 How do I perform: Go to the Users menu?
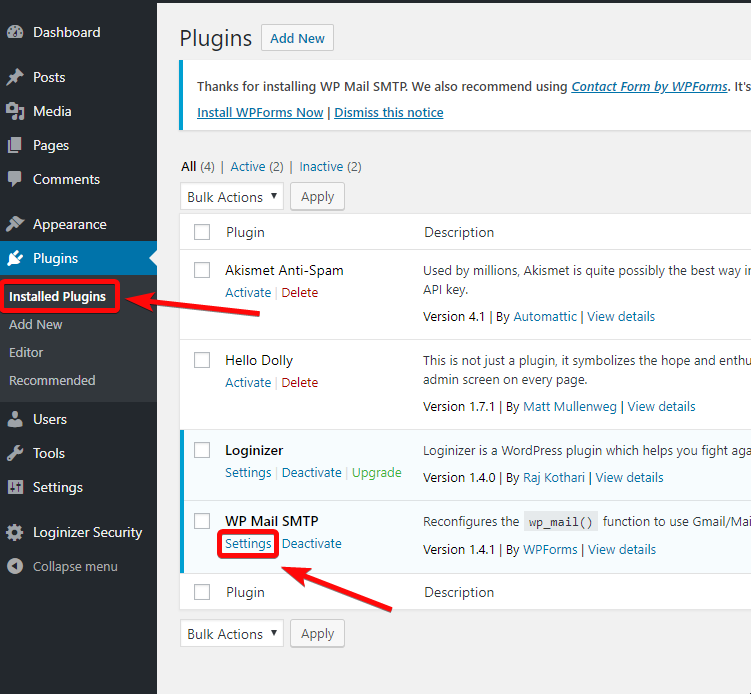pyautogui.click(x=49, y=419)
